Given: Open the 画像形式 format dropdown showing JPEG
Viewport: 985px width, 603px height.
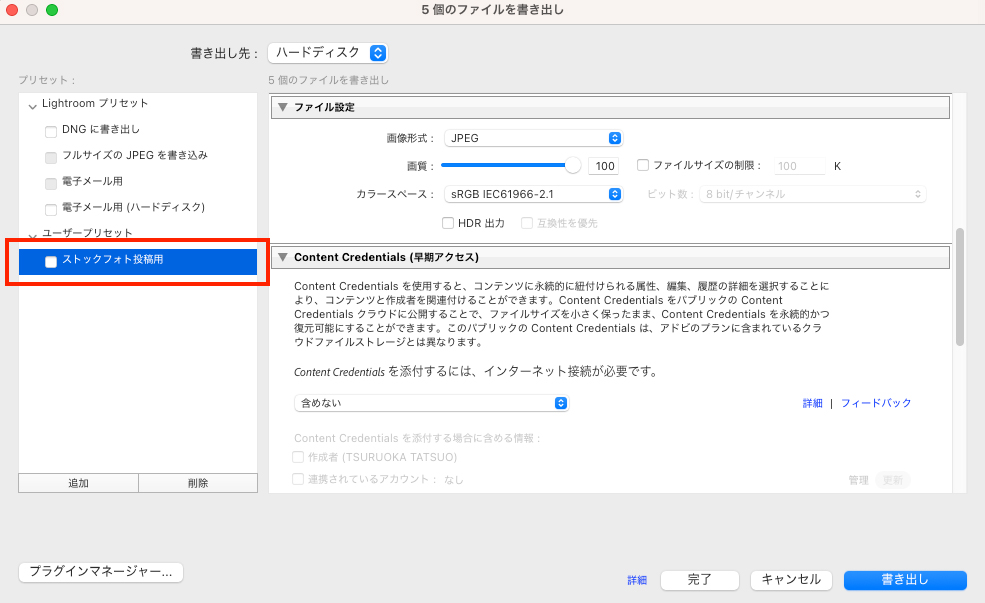Looking at the screenshot, I should (x=533, y=137).
